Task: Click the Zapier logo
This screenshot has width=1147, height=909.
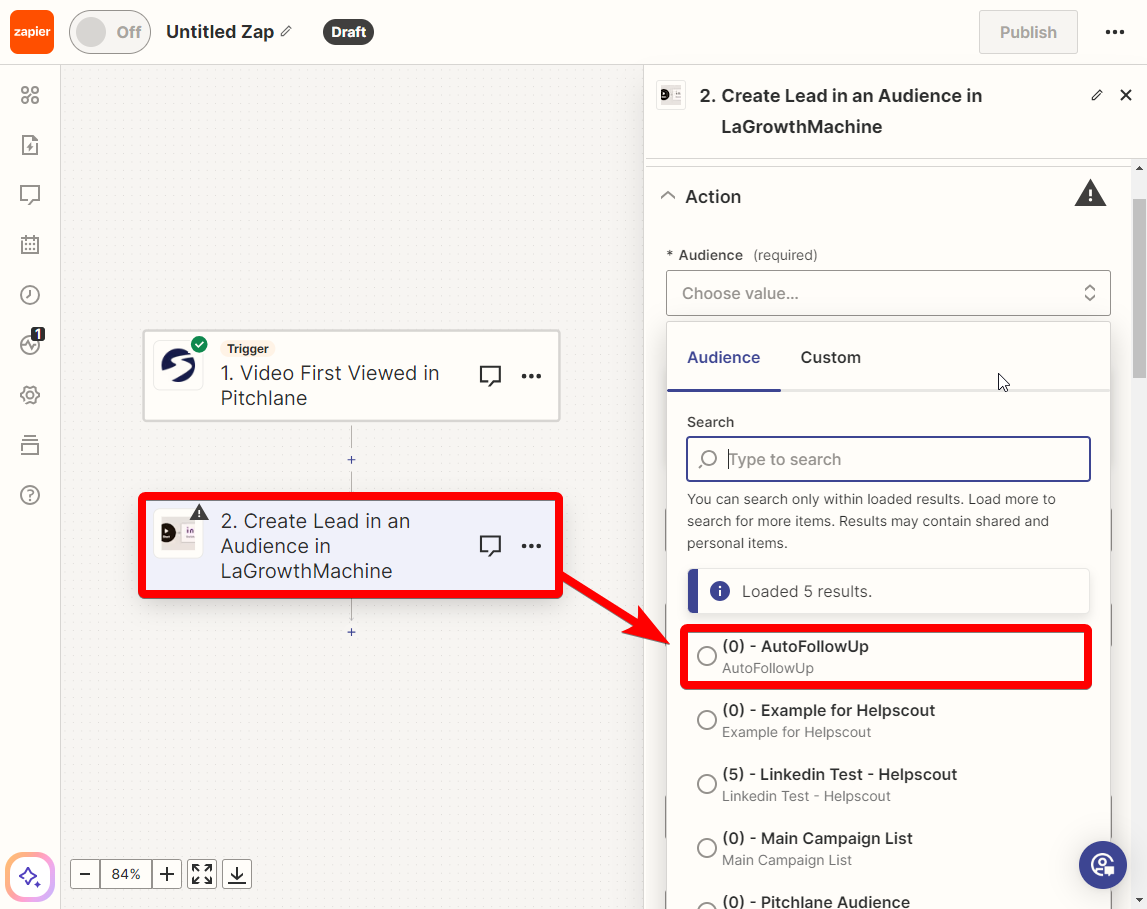Action: click(31, 32)
